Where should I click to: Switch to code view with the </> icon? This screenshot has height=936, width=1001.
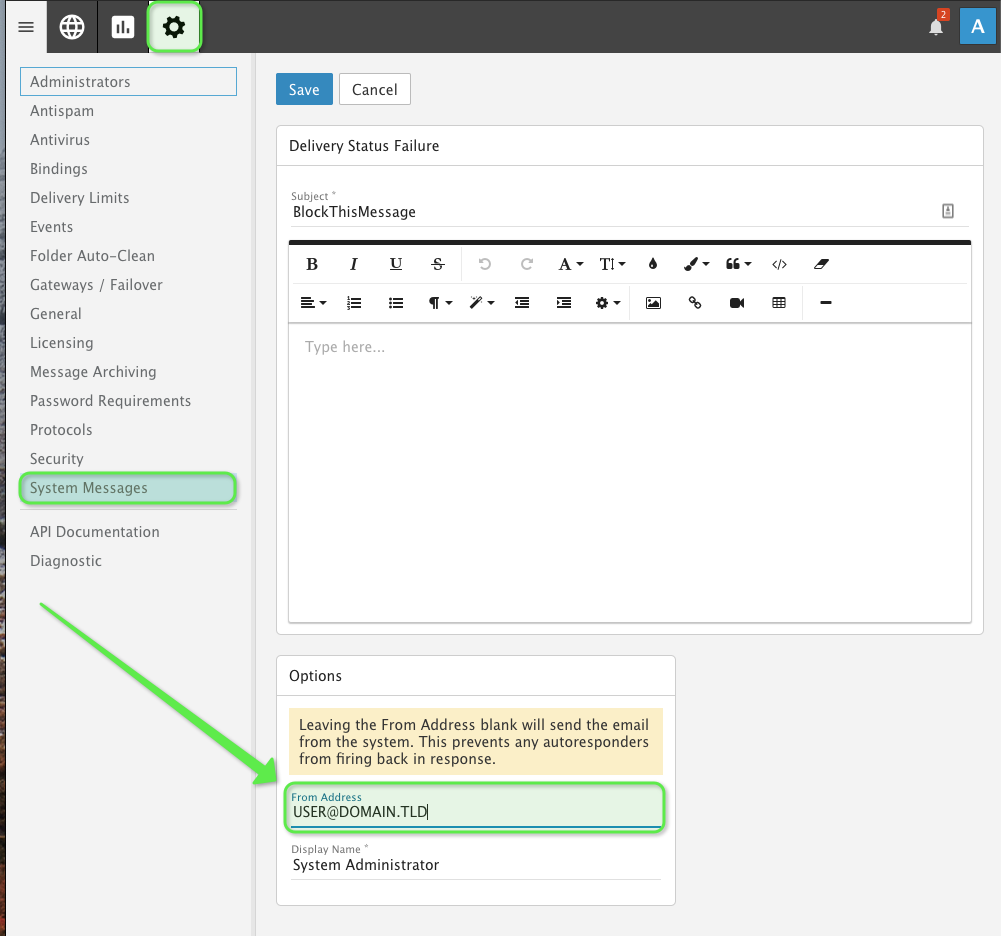click(x=779, y=264)
